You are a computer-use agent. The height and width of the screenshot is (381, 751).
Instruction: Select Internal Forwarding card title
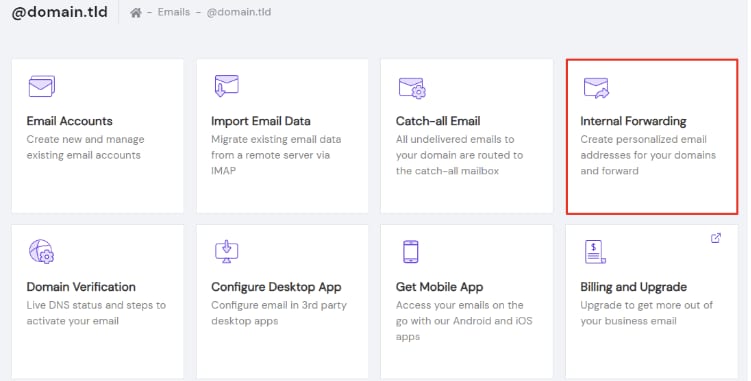pyautogui.click(x=633, y=121)
